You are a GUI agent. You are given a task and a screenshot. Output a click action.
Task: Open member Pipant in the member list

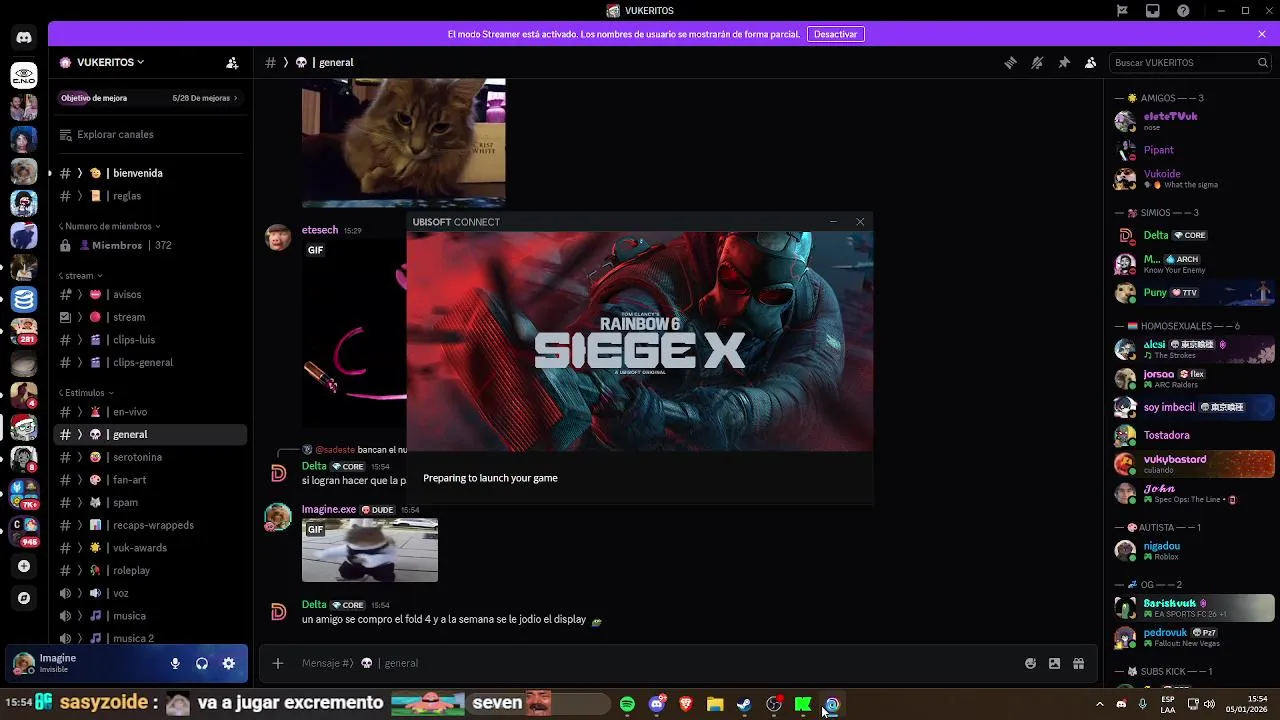[1193, 150]
